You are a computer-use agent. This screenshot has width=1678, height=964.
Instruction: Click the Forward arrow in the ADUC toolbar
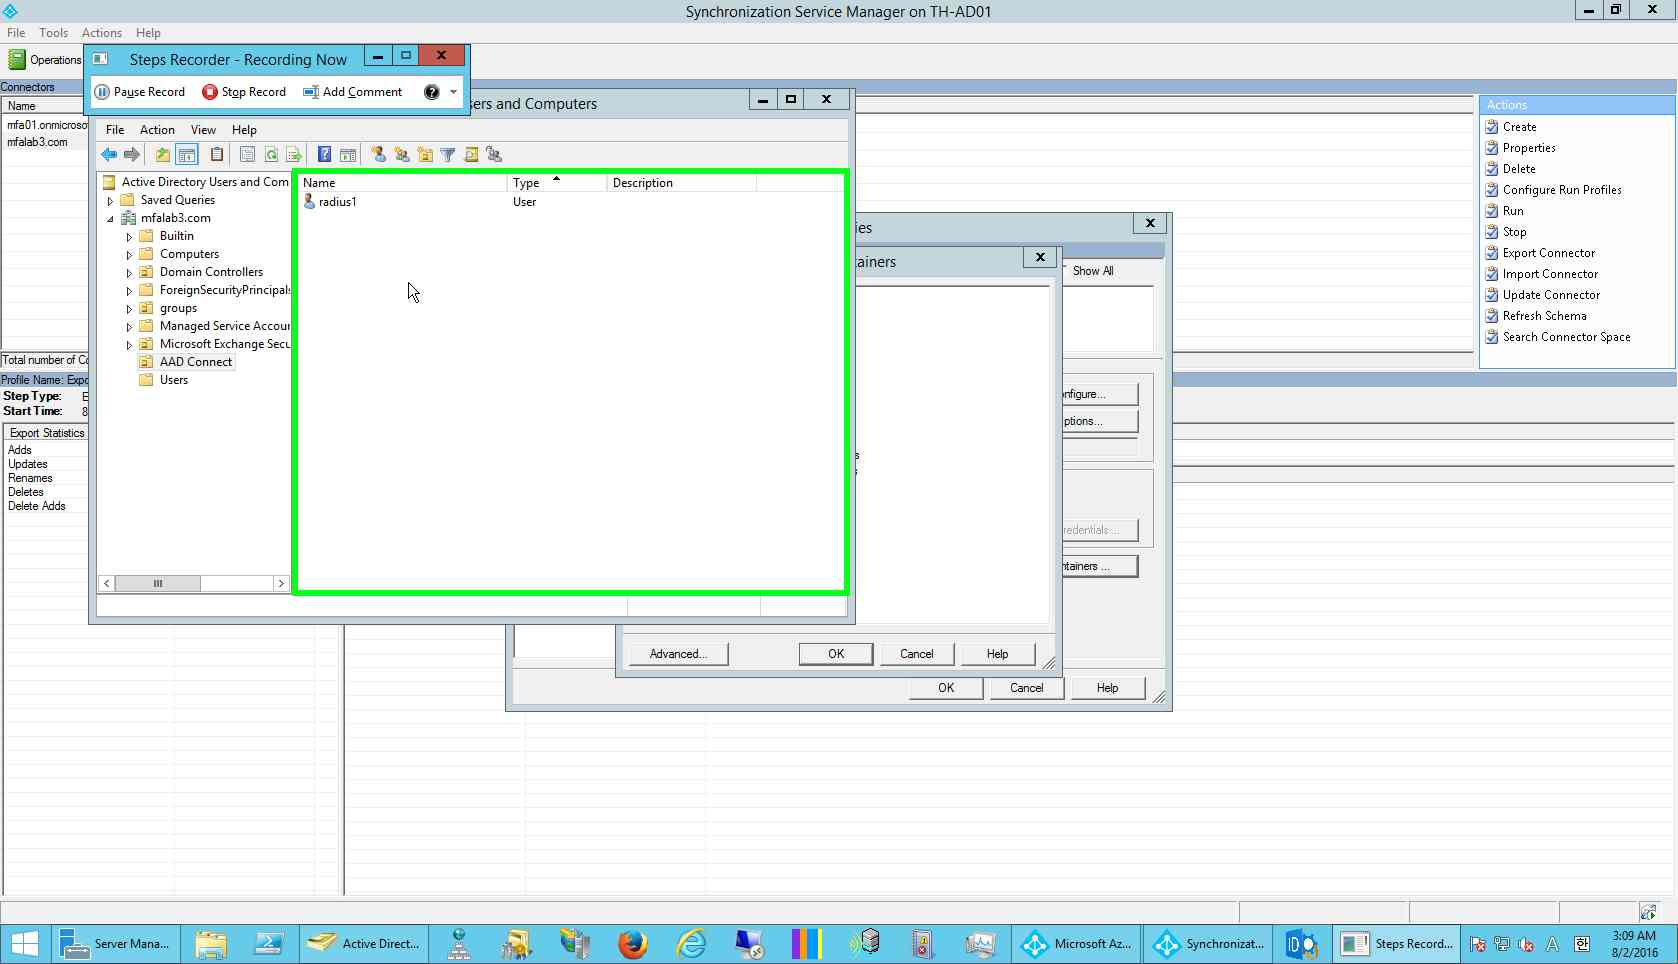(x=131, y=154)
